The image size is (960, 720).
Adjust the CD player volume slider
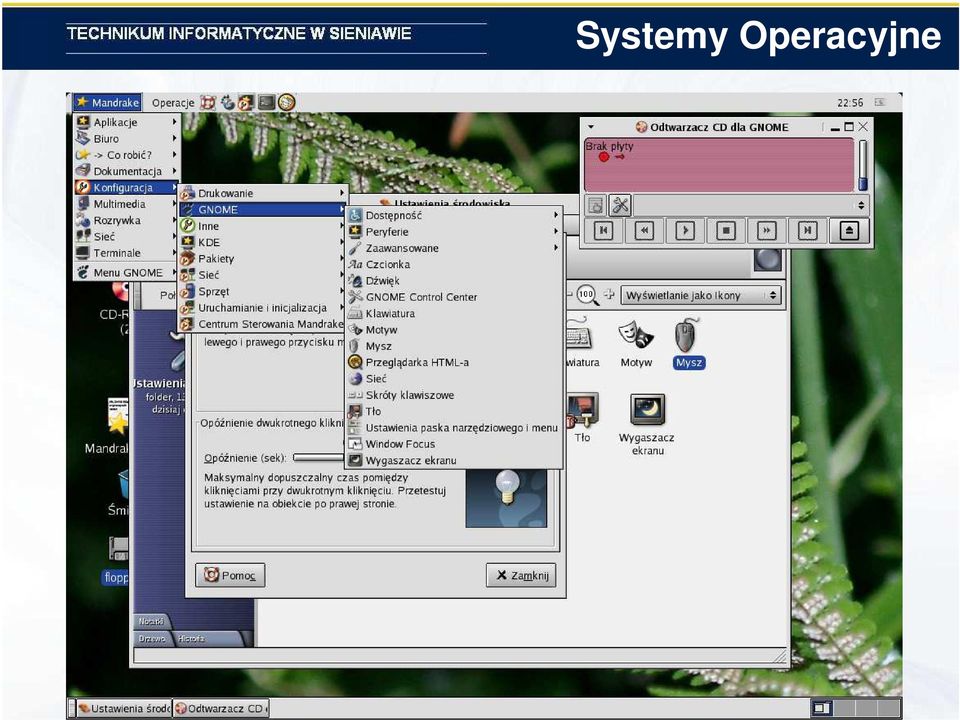(863, 165)
